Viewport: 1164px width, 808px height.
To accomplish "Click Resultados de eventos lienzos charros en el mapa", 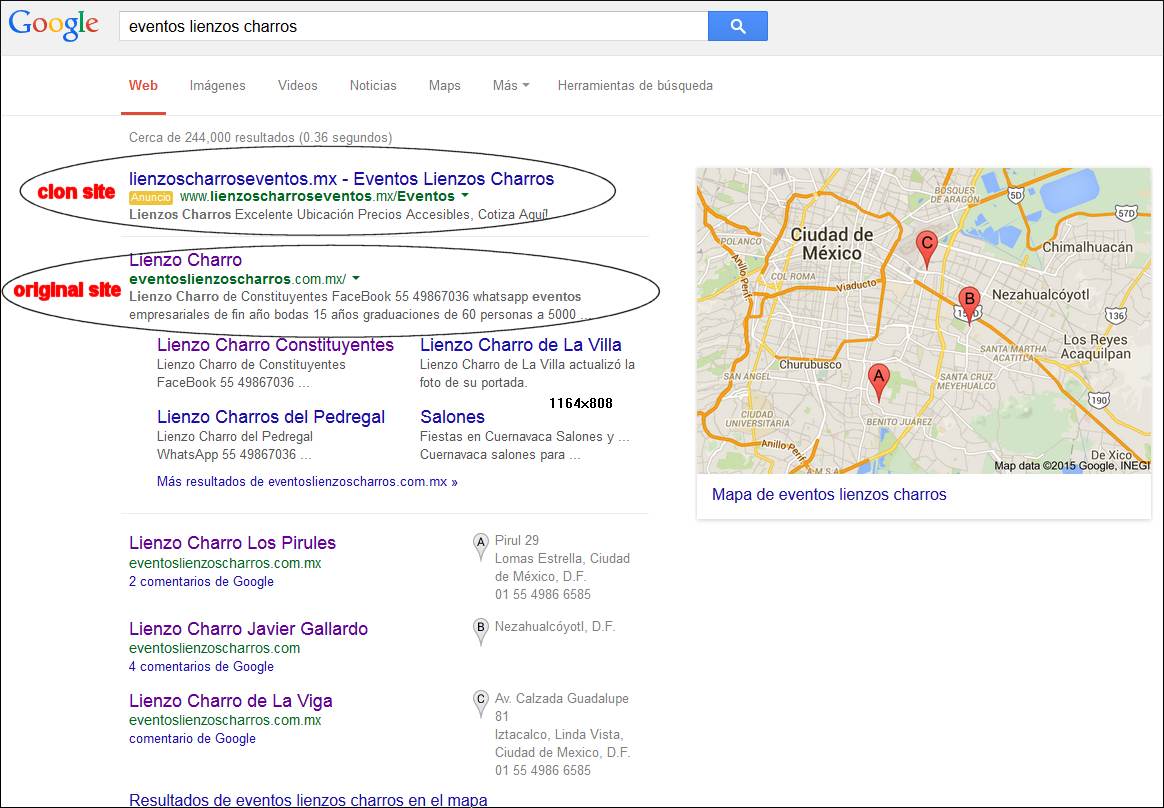I will tap(308, 800).
